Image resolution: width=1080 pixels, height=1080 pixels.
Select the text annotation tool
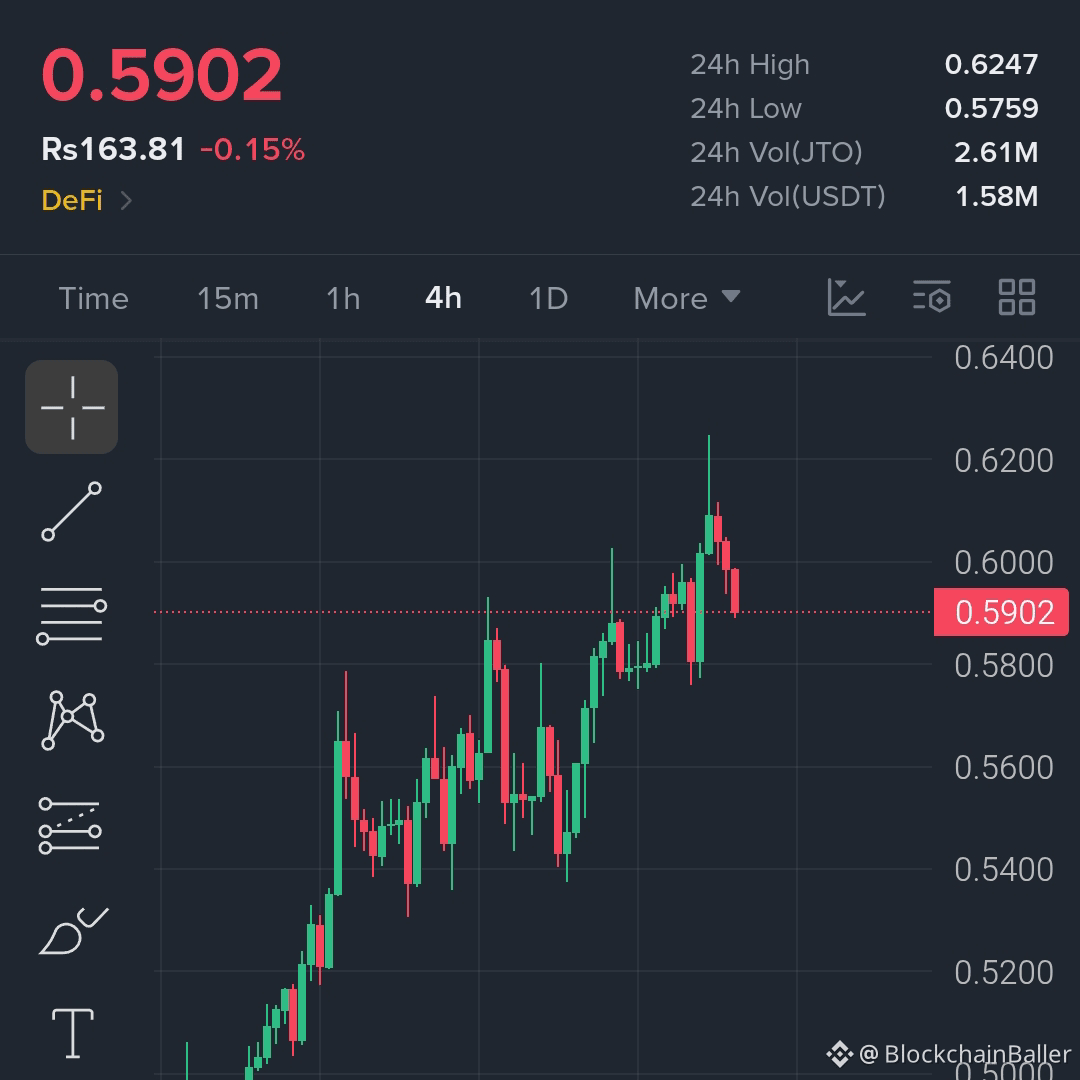tap(73, 1033)
